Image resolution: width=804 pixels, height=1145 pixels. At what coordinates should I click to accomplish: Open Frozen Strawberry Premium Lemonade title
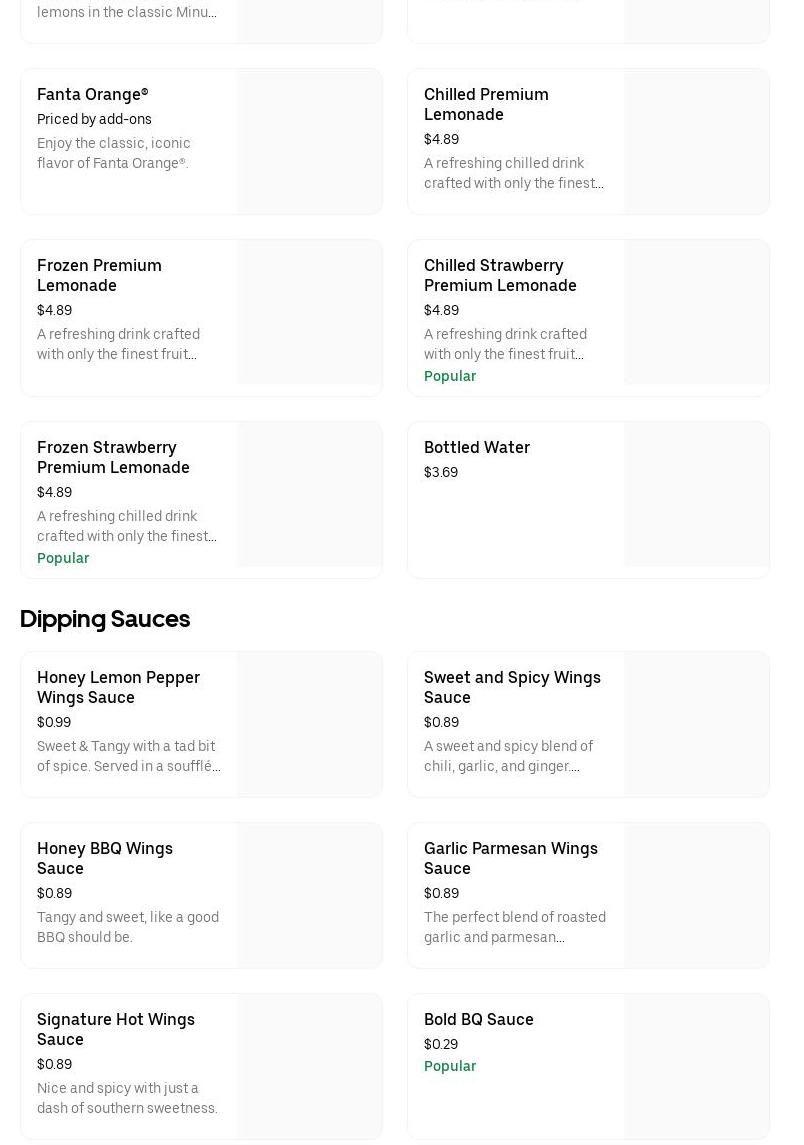click(113, 457)
